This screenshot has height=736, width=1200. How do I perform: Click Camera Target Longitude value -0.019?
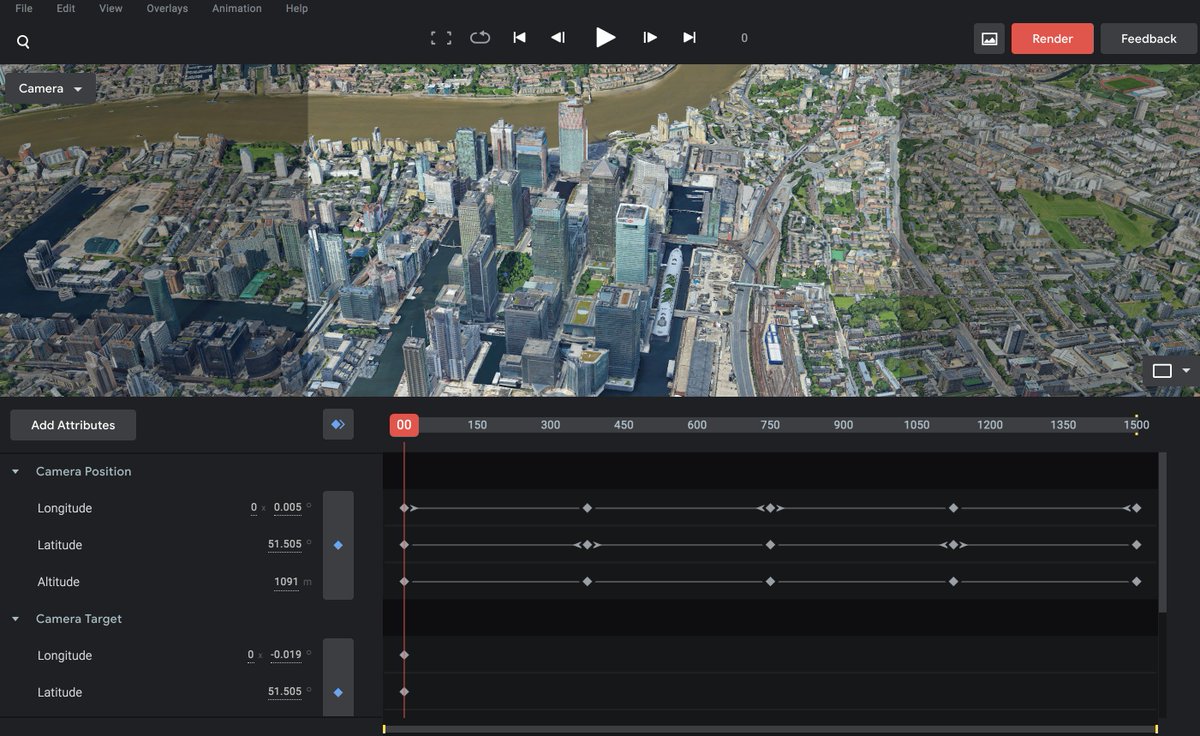286,656
